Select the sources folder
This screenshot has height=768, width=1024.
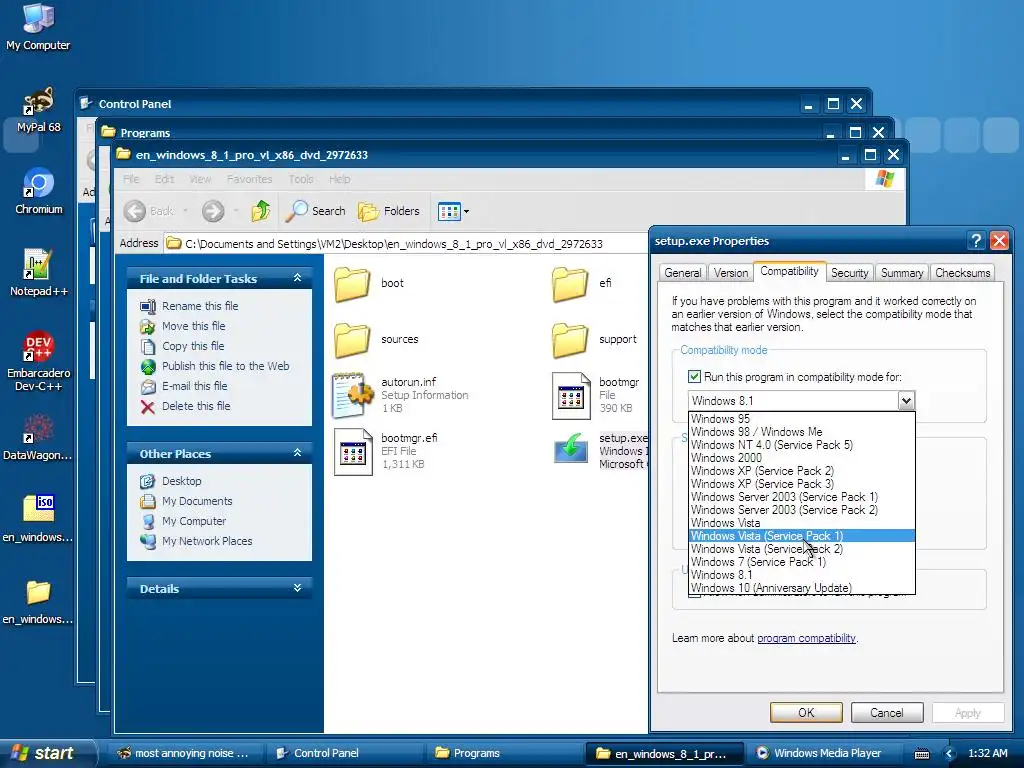(376, 339)
